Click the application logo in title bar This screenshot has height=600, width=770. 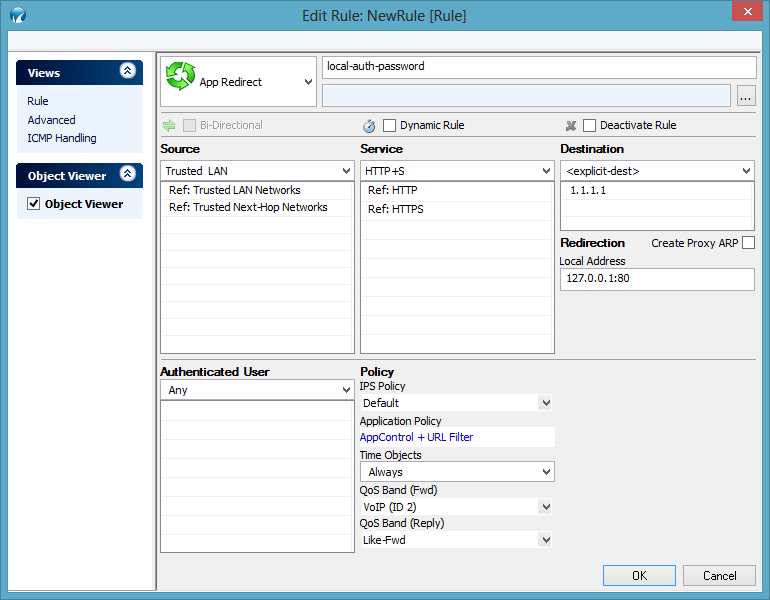click(18, 15)
